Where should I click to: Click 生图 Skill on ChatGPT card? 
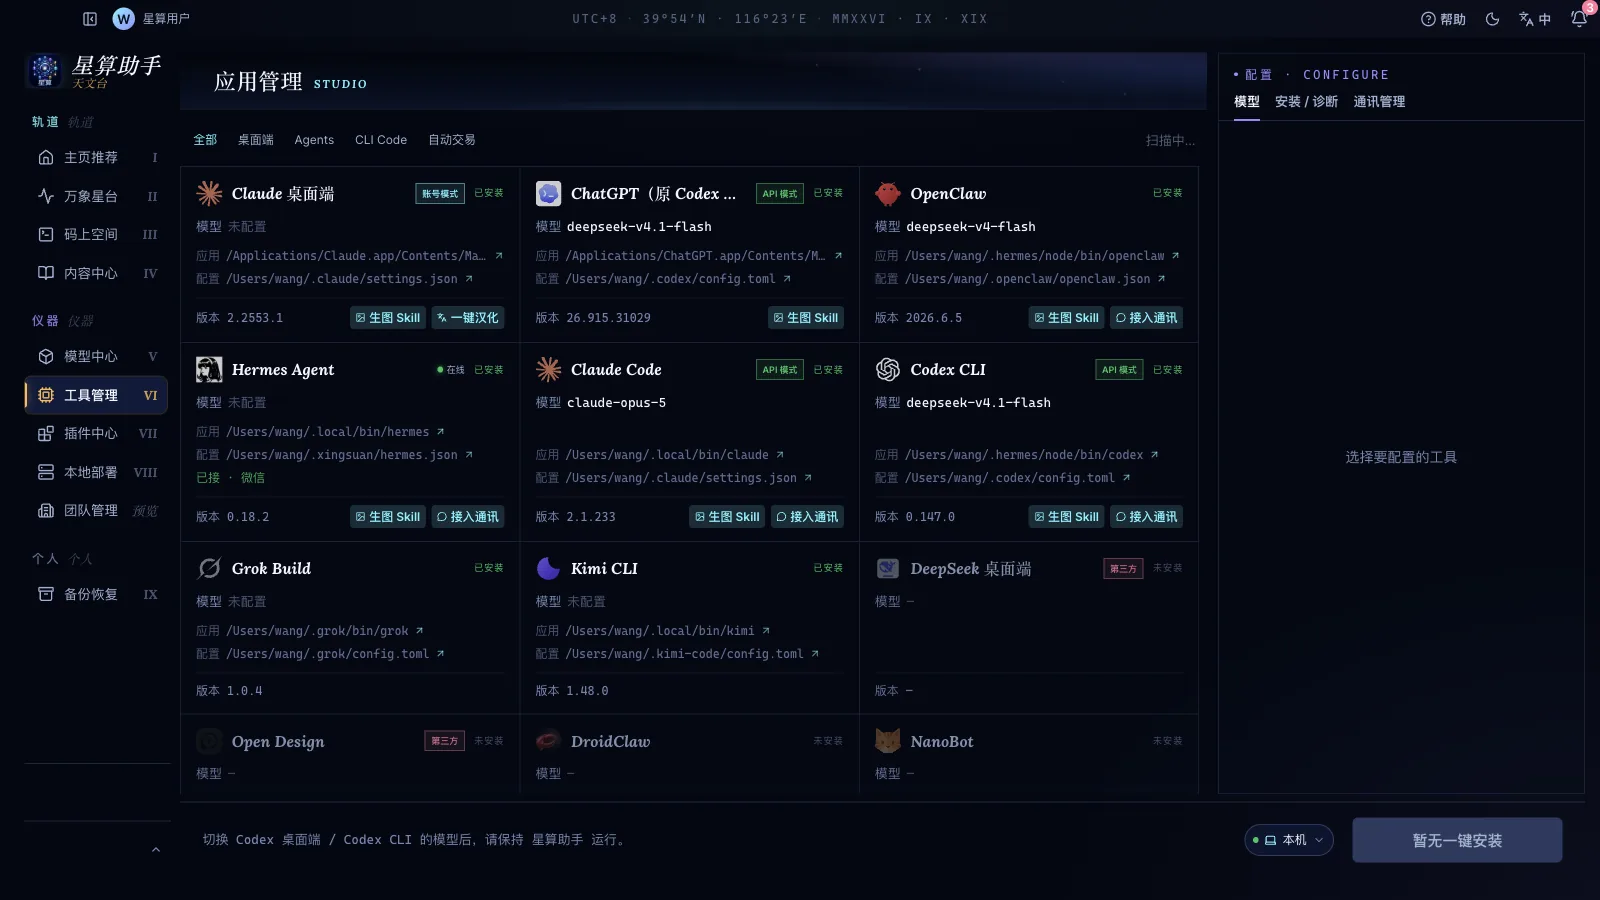pos(806,318)
